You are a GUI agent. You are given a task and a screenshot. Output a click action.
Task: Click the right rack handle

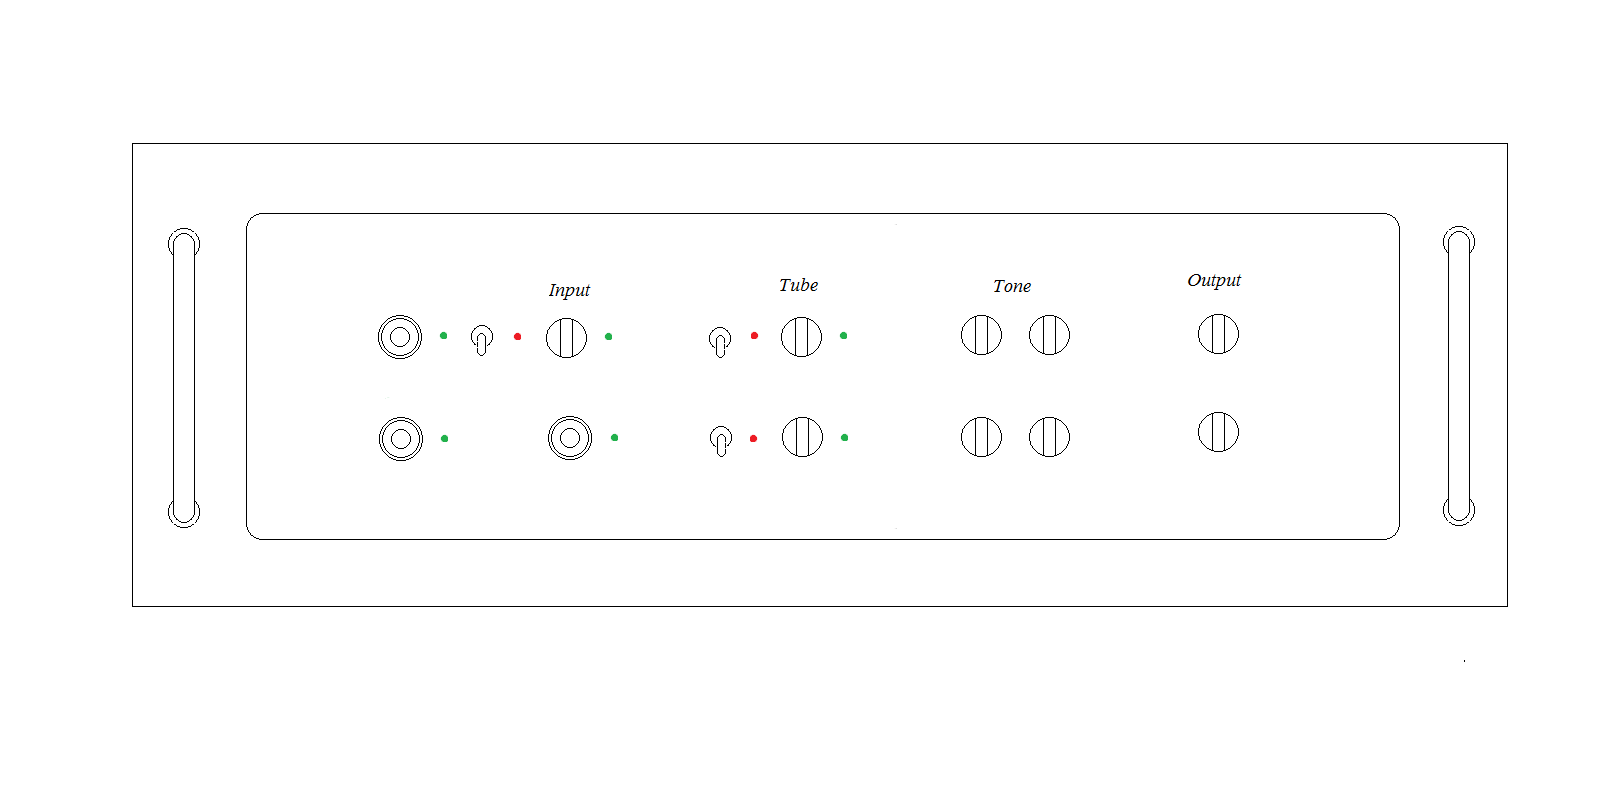point(1459,376)
